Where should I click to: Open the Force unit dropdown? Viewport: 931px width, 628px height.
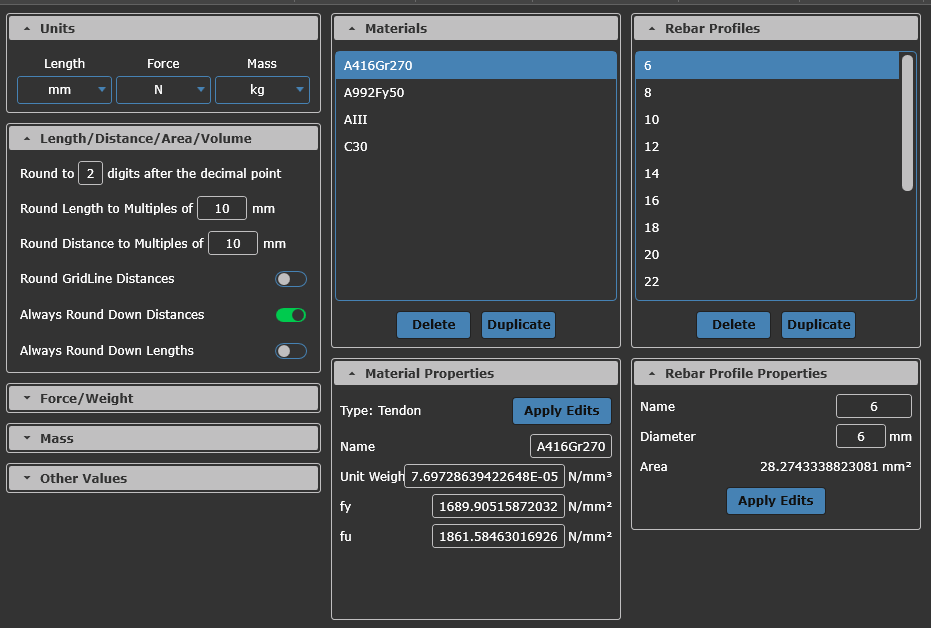point(163,91)
